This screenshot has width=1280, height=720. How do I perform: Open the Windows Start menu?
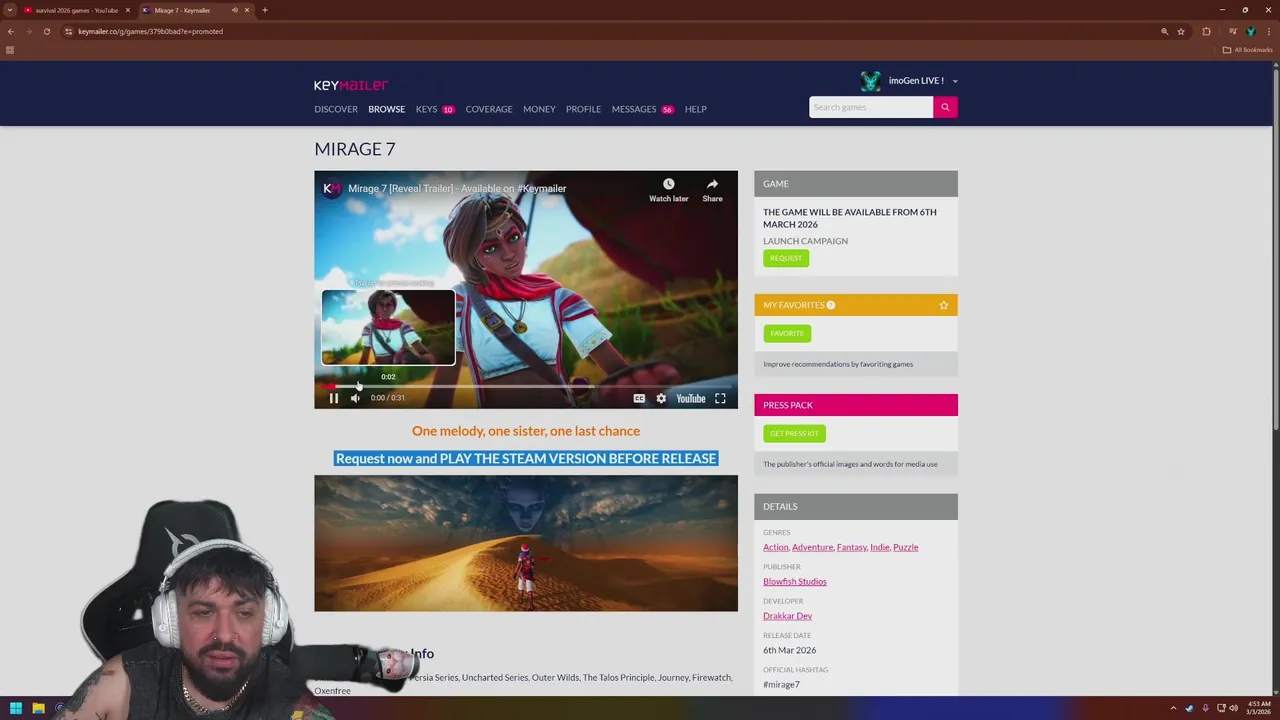pyautogui.click(x=16, y=708)
